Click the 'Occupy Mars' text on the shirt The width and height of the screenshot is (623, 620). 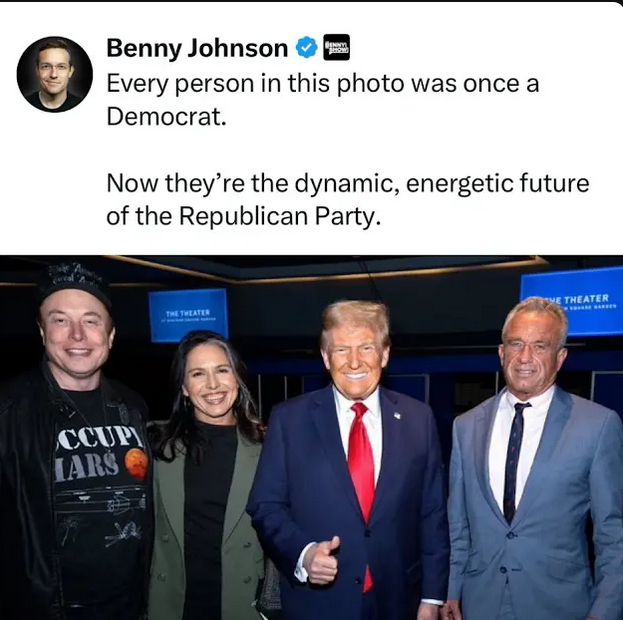[95, 454]
